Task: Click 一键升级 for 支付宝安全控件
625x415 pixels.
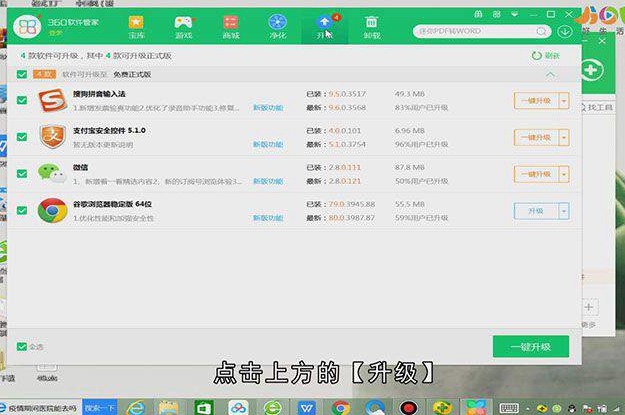Action: click(x=536, y=138)
